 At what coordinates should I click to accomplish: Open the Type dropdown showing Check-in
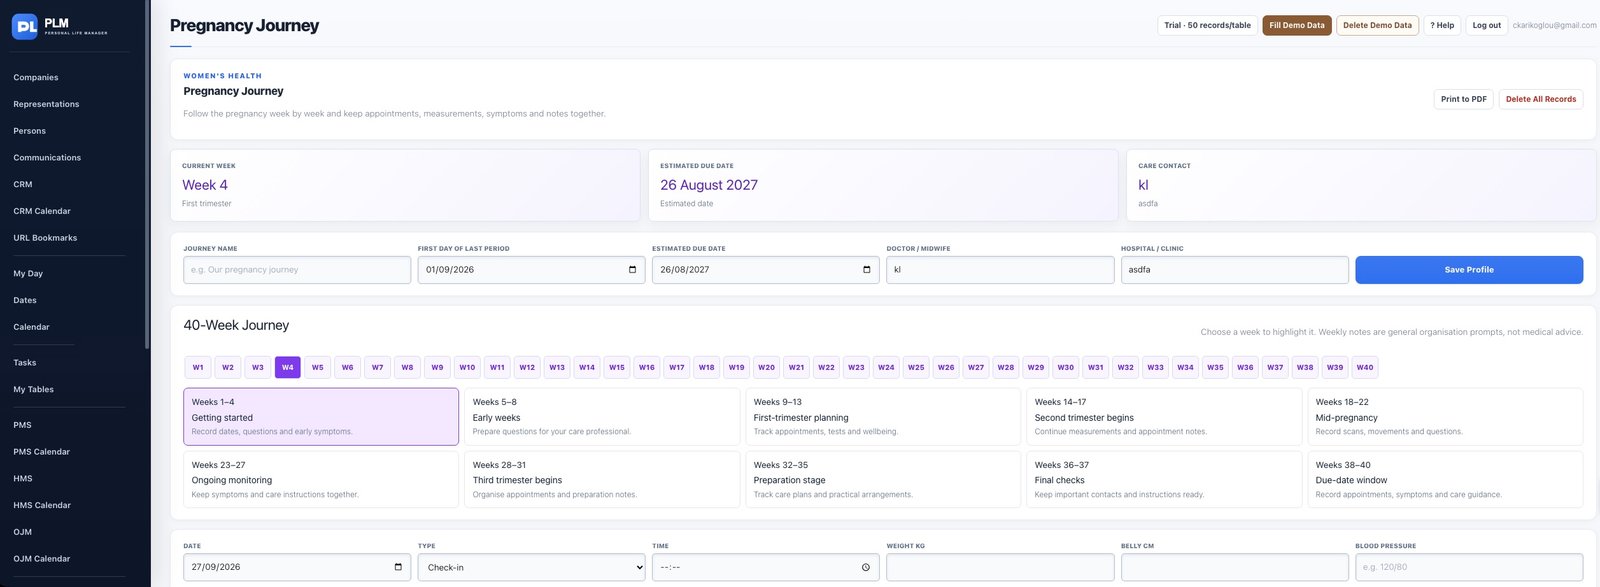(531, 567)
